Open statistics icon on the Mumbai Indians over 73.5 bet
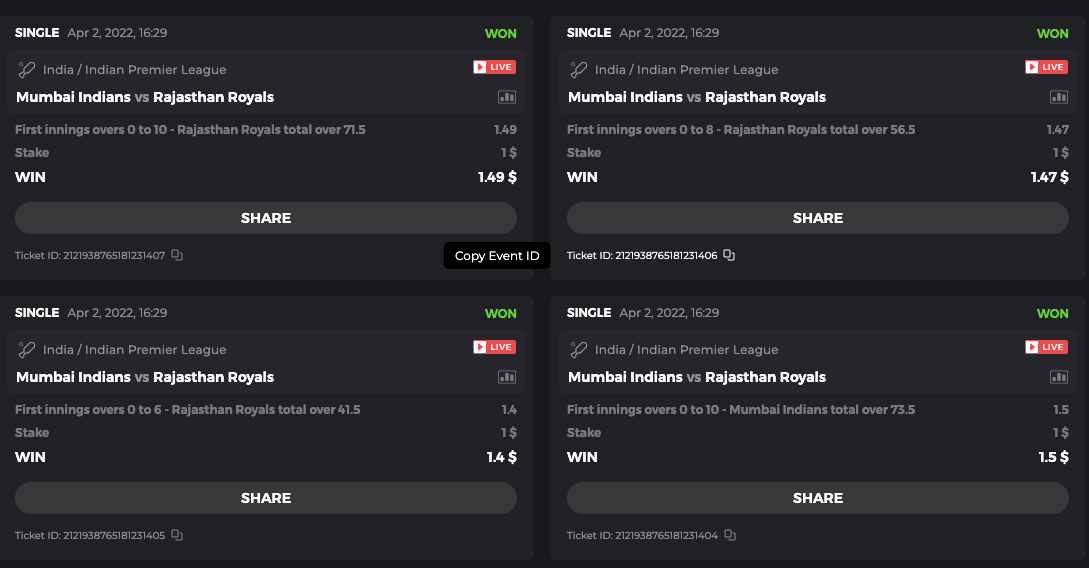The image size is (1089, 568). (1059, 377)
